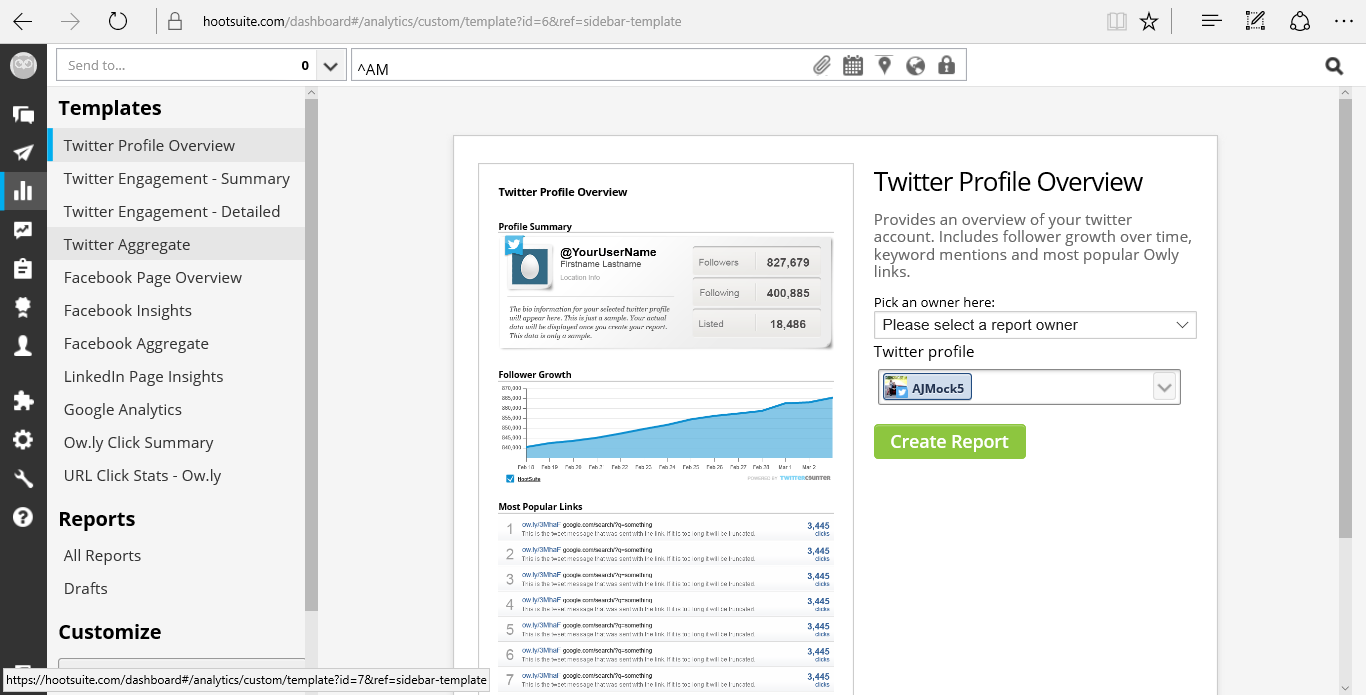1366x695 pixels.
Task: Click the location pin icon
Action: pyautogui.click(x=884, y=66)
